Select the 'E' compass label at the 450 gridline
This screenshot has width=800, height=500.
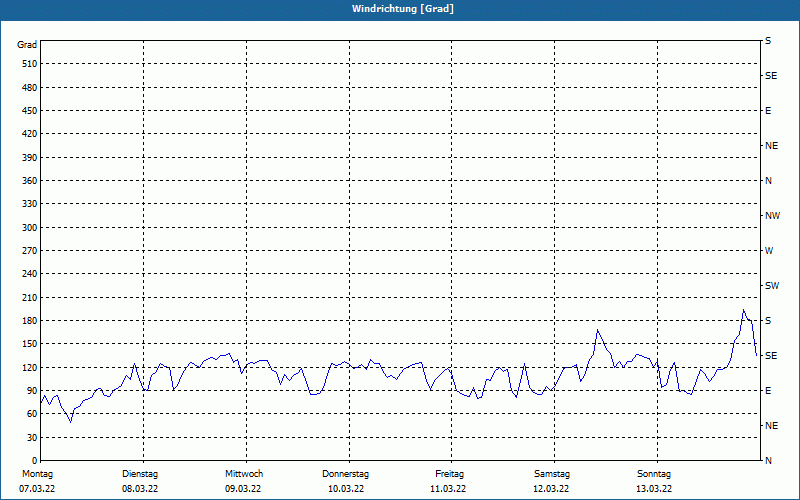[x=768, y=111]
